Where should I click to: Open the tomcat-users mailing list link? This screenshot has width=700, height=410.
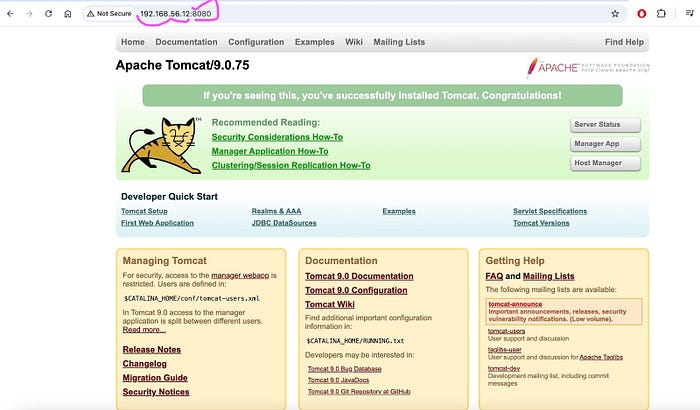[x=506, y=331]
